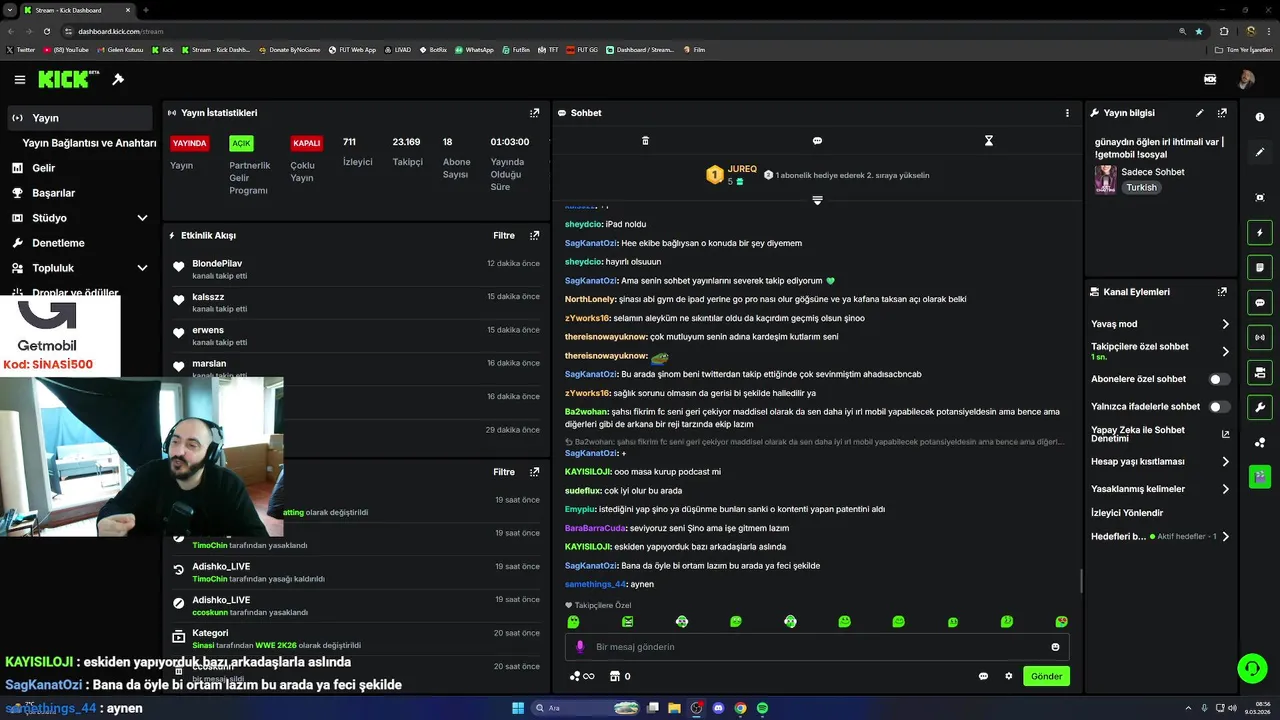Click username SagKanatOzi in the 'Hee ekibe bağlıysan' chat message
This screenshot has width=1280, height=720.
point(590,243)
